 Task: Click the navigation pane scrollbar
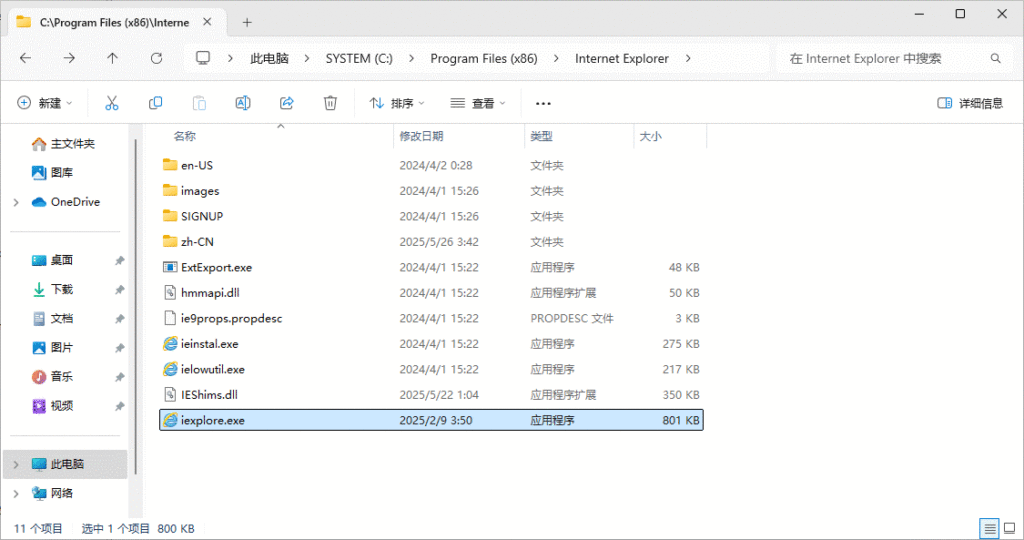[x=136, y=307]
